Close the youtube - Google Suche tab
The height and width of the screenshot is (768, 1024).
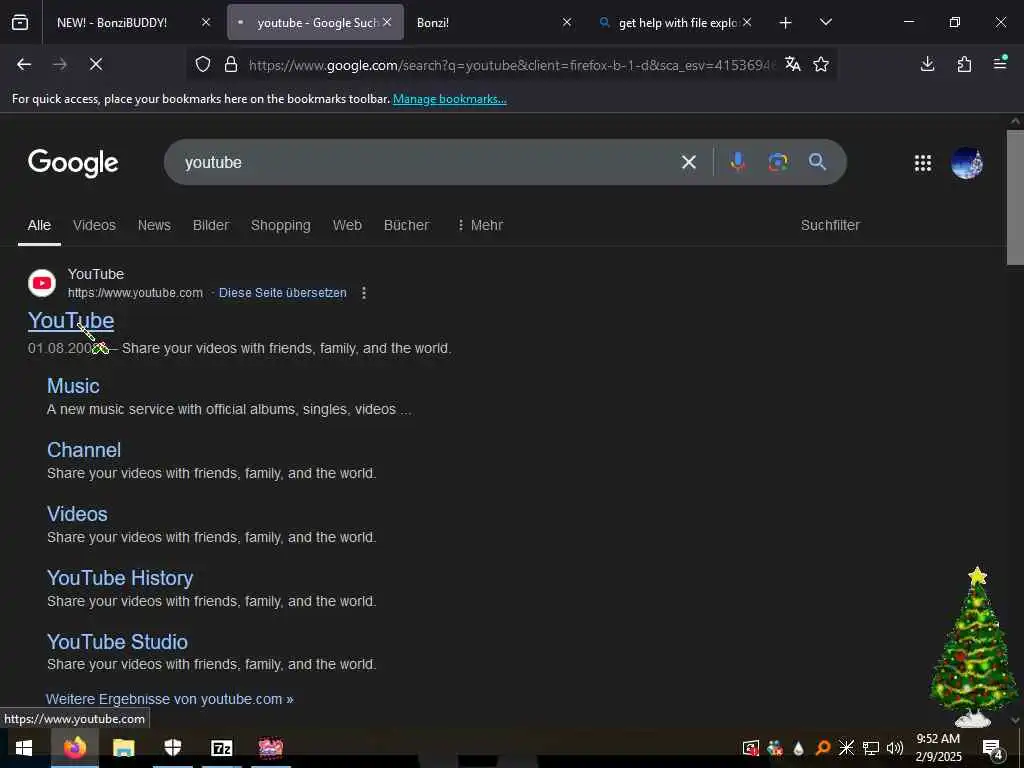coord(387,22)
